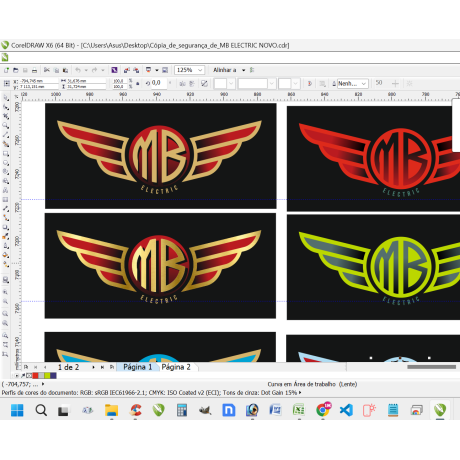Open the redo history dropdown arrow
The image size is (460, 460).
coord(103,70)
